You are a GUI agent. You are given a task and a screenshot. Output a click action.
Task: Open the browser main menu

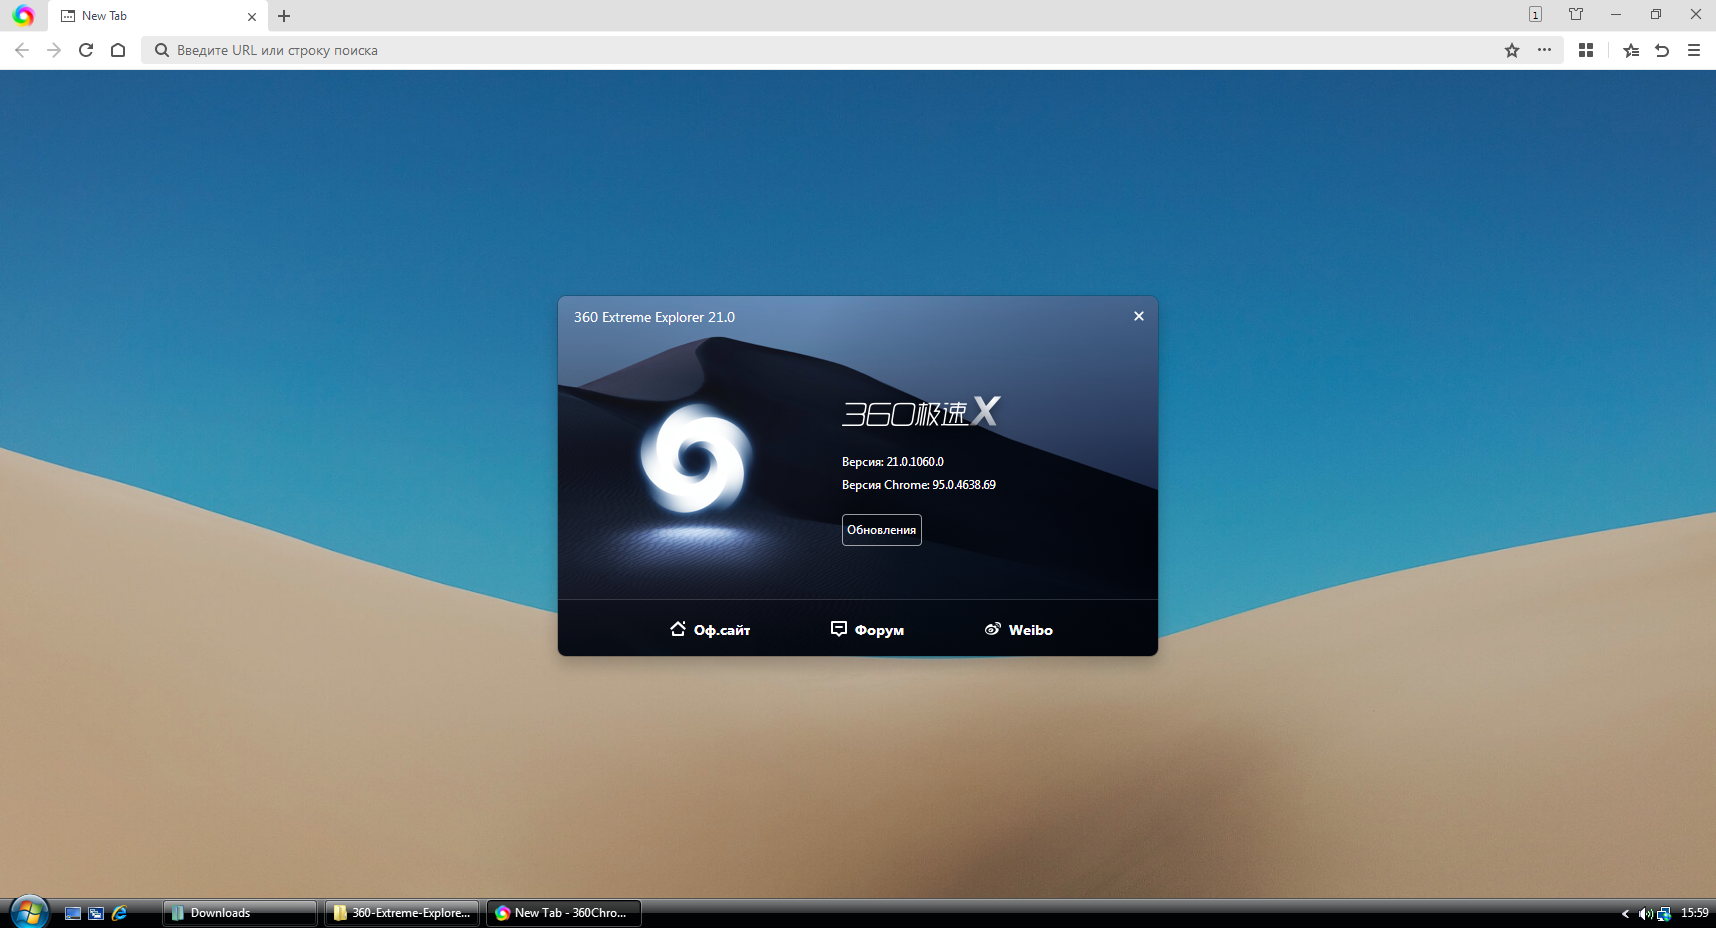tap(1694, 50)
